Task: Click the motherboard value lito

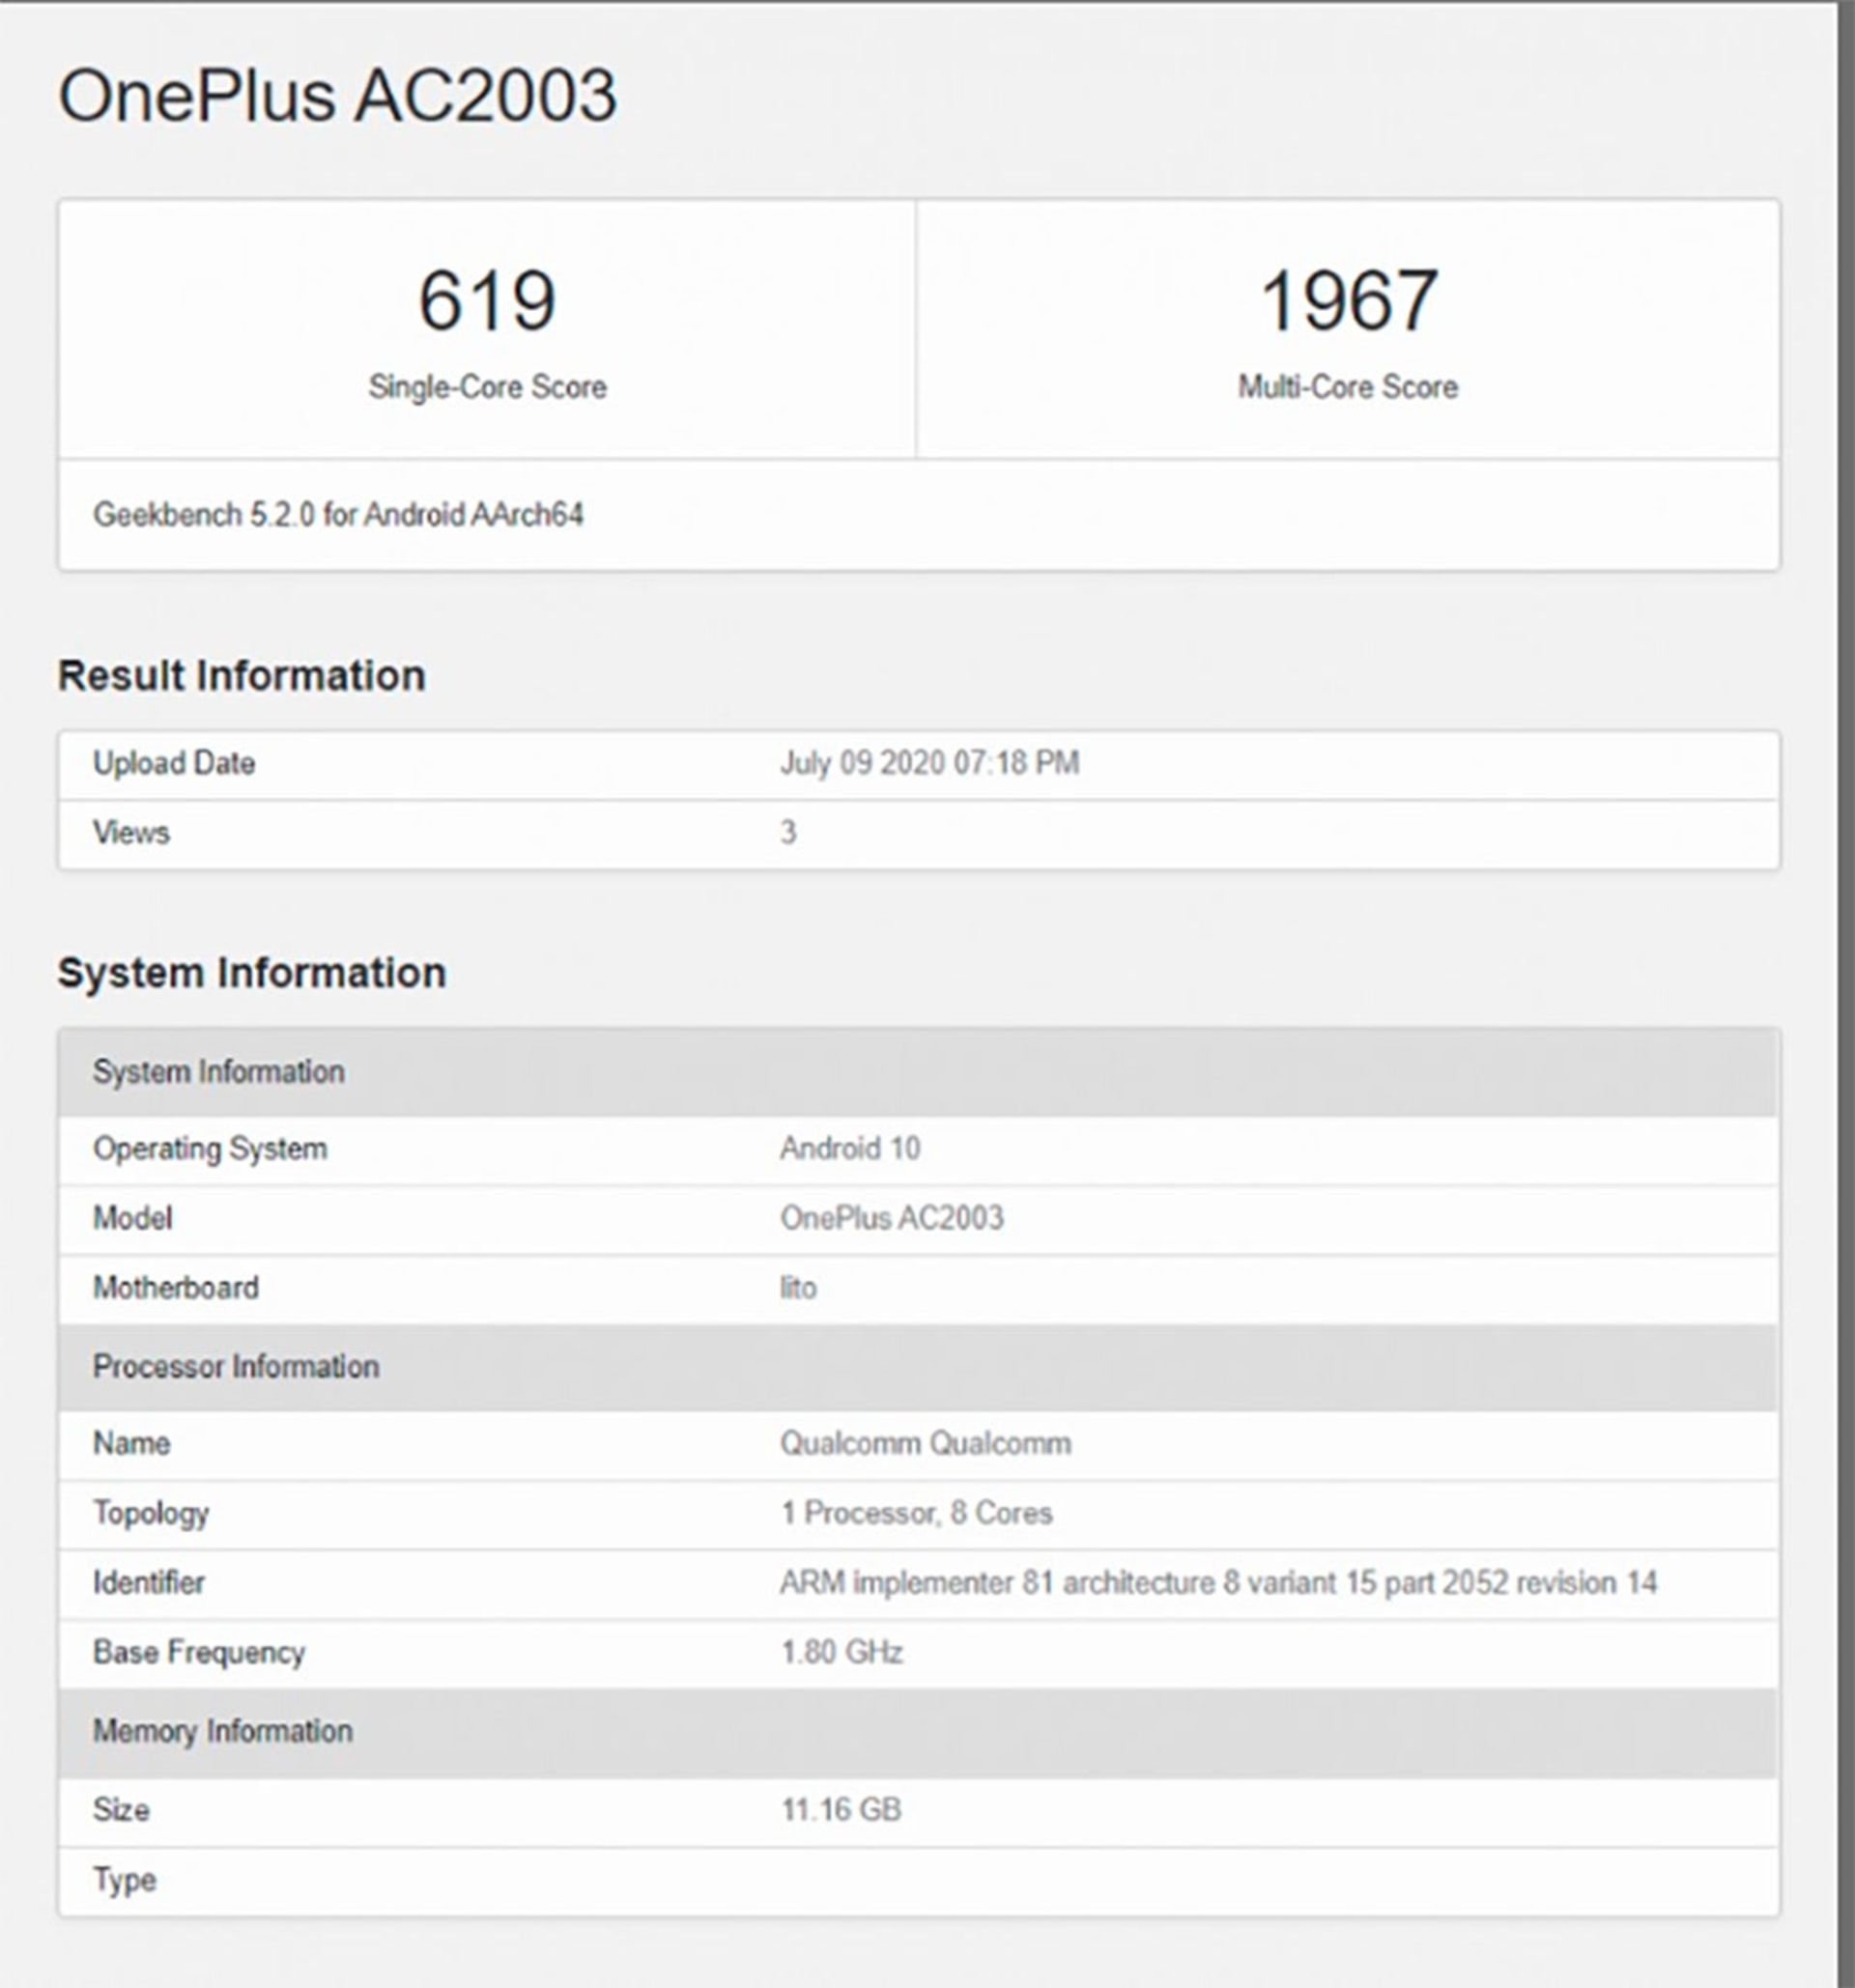Action: click(798, 1288)
